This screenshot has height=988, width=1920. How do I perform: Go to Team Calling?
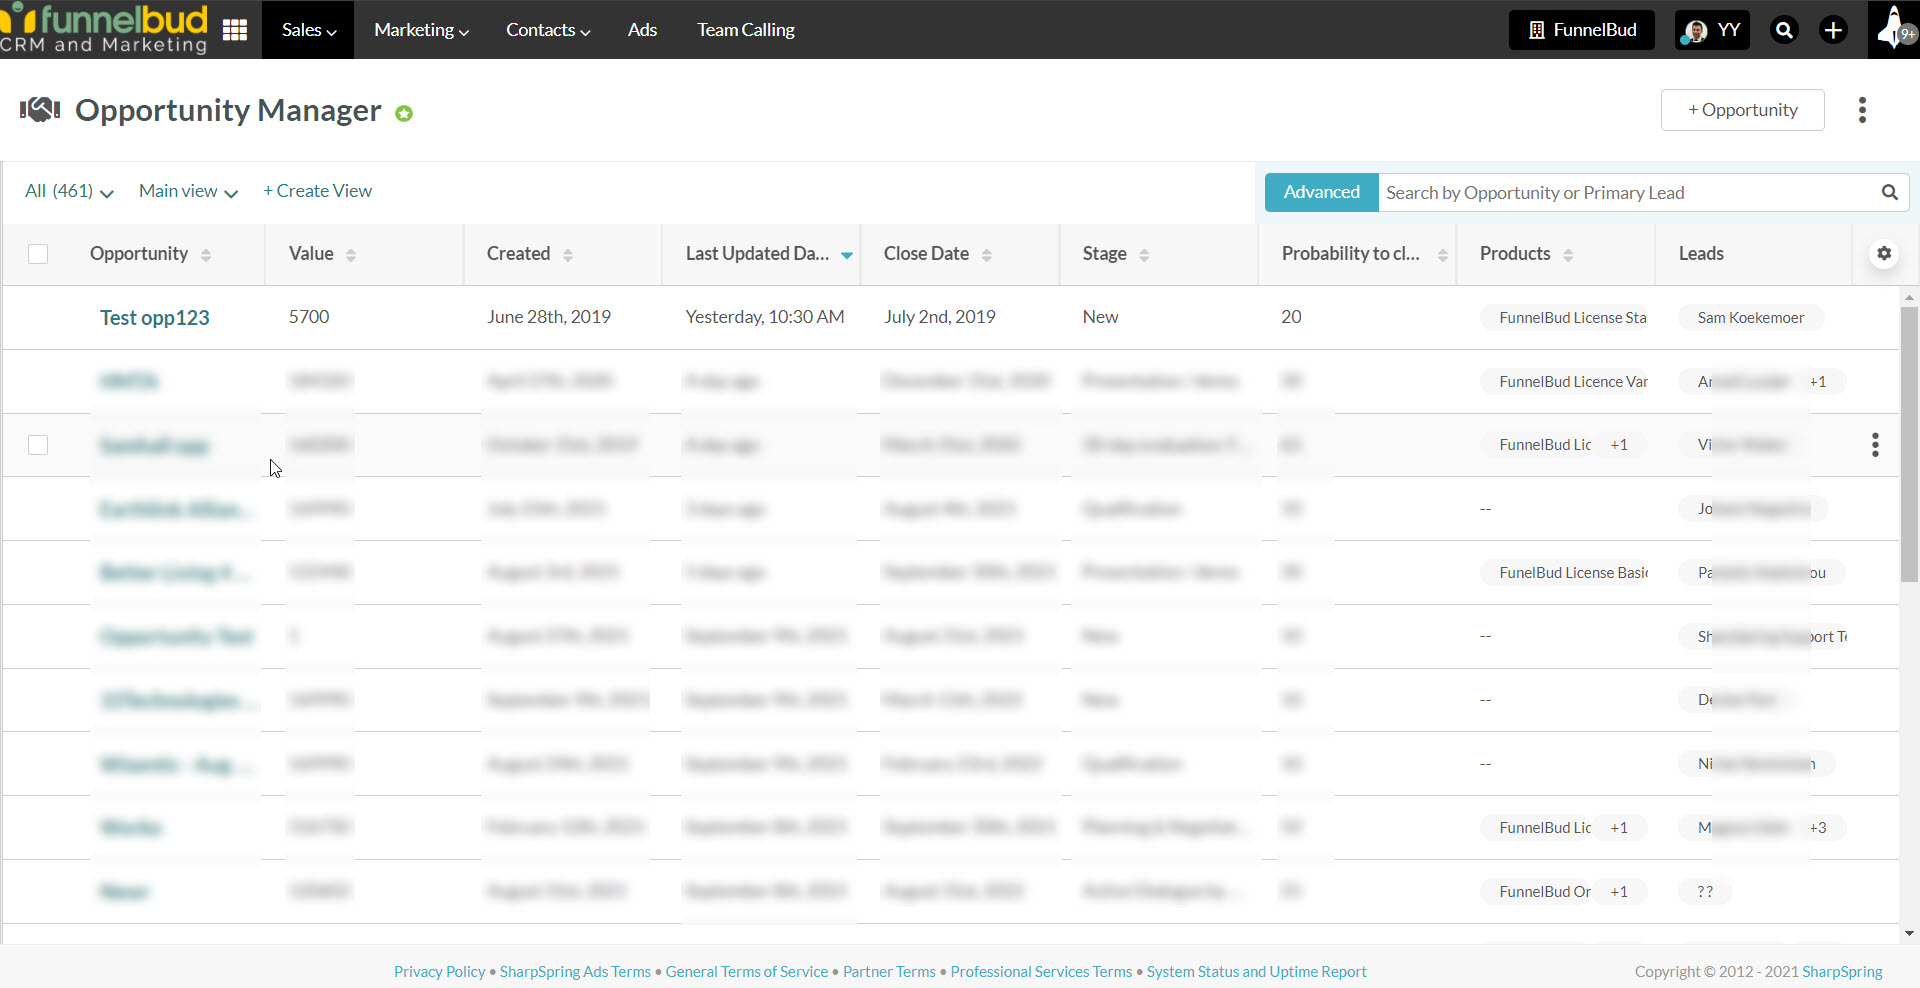pos(746,30)
